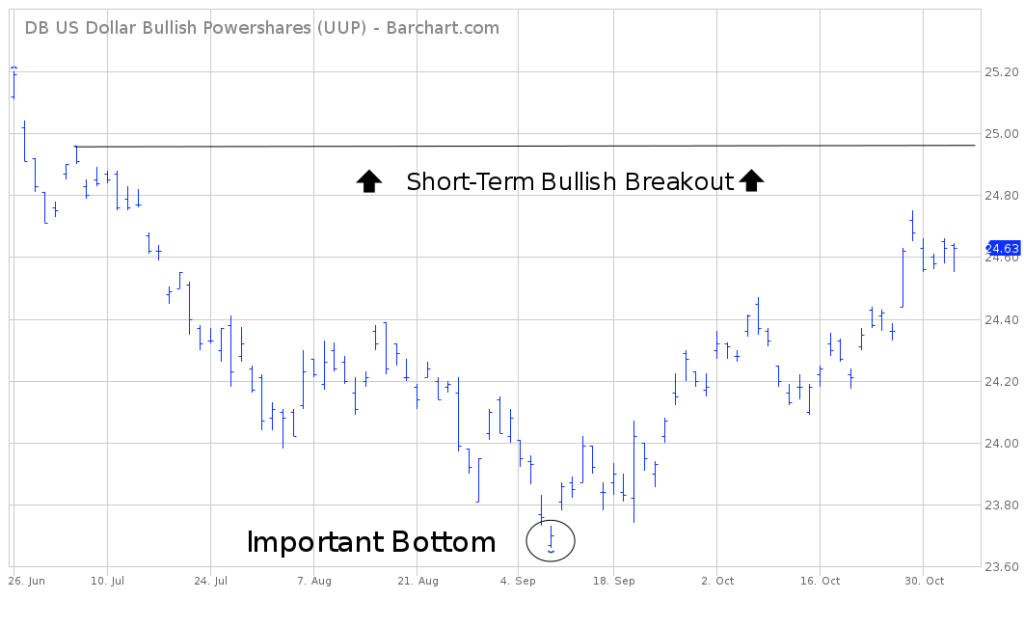Screen dimensions: 1024x627
Task: Click the horizontal resistance line near 25.00
Action: 525,146
